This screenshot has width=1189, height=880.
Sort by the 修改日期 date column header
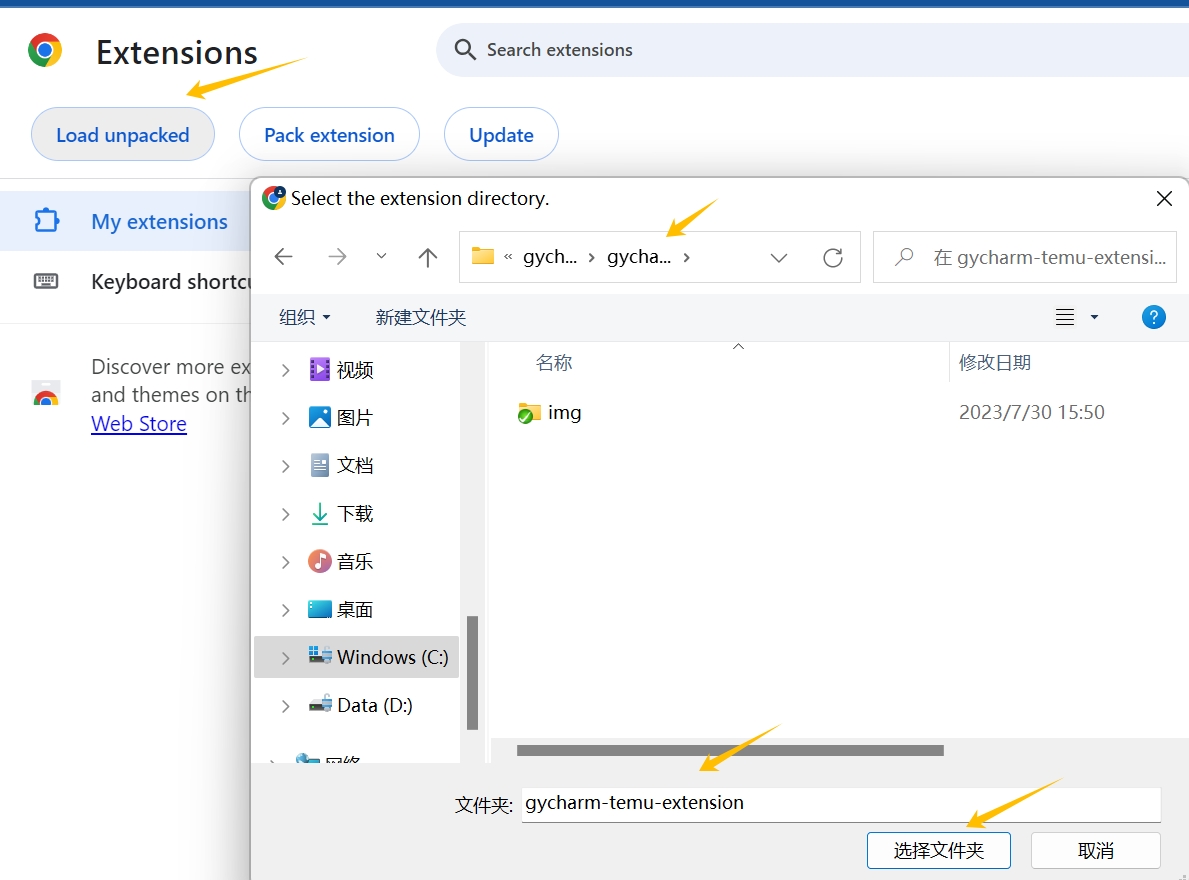pyautogui.click(x=995, y=362)
